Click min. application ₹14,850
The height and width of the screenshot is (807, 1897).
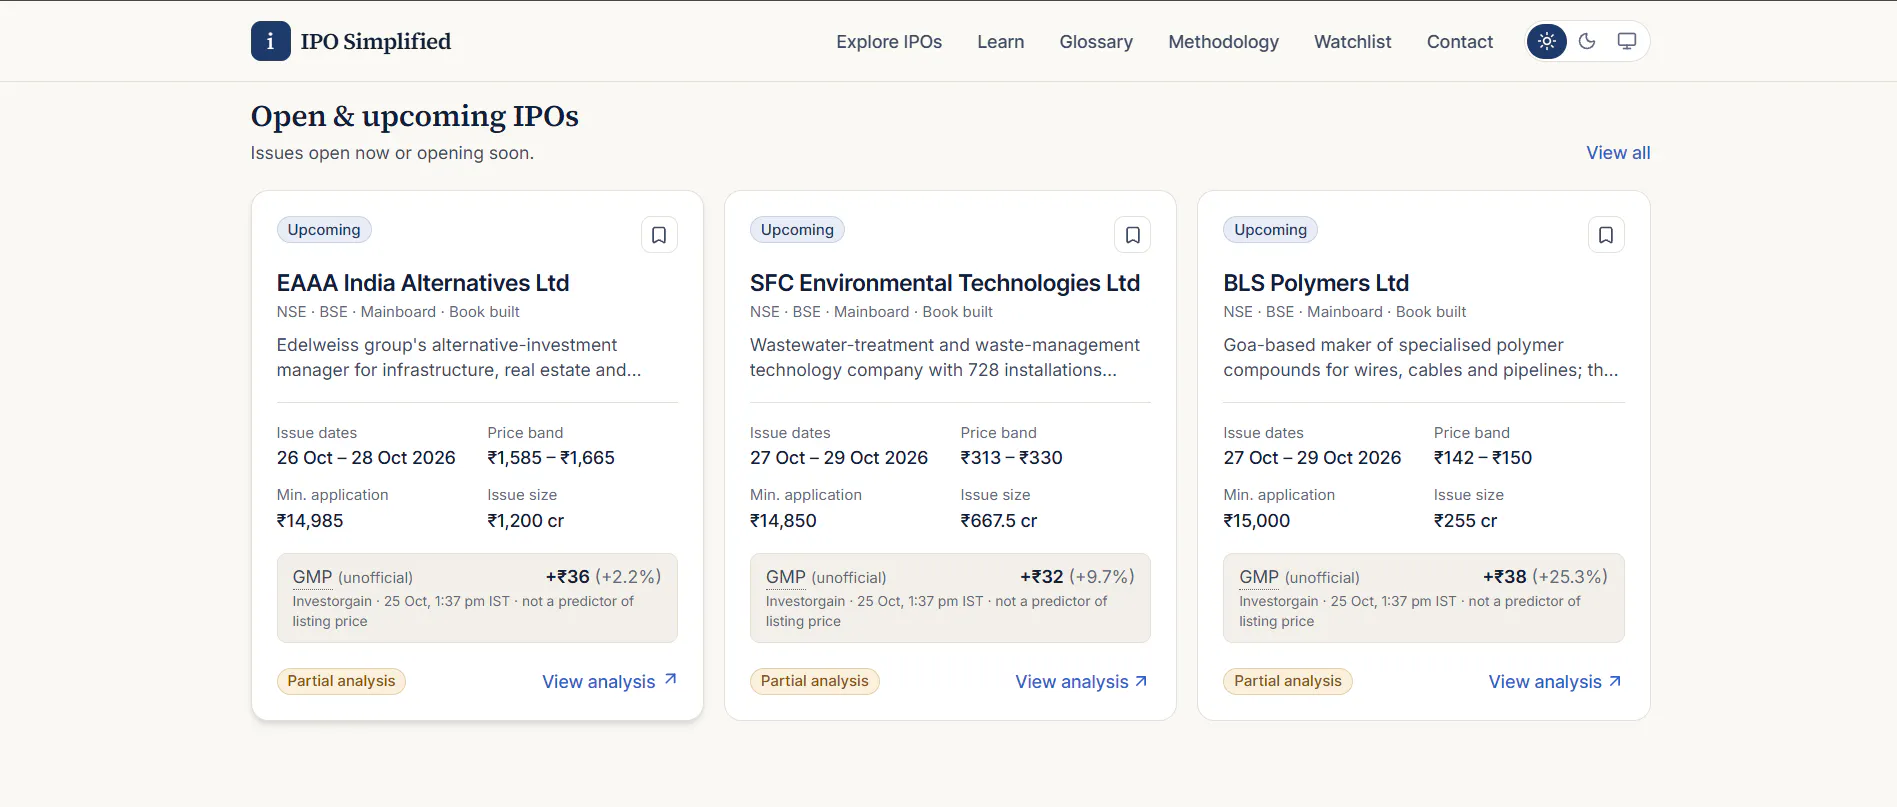coord(783,521)
